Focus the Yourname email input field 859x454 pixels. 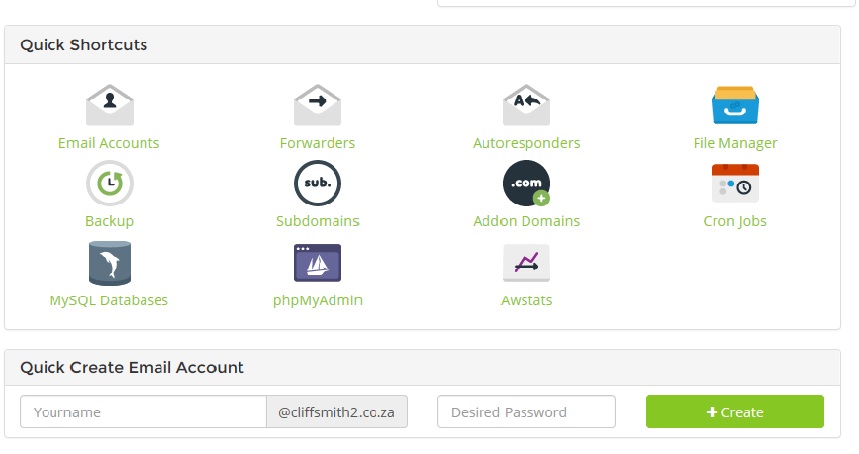[x=144, y=412]
